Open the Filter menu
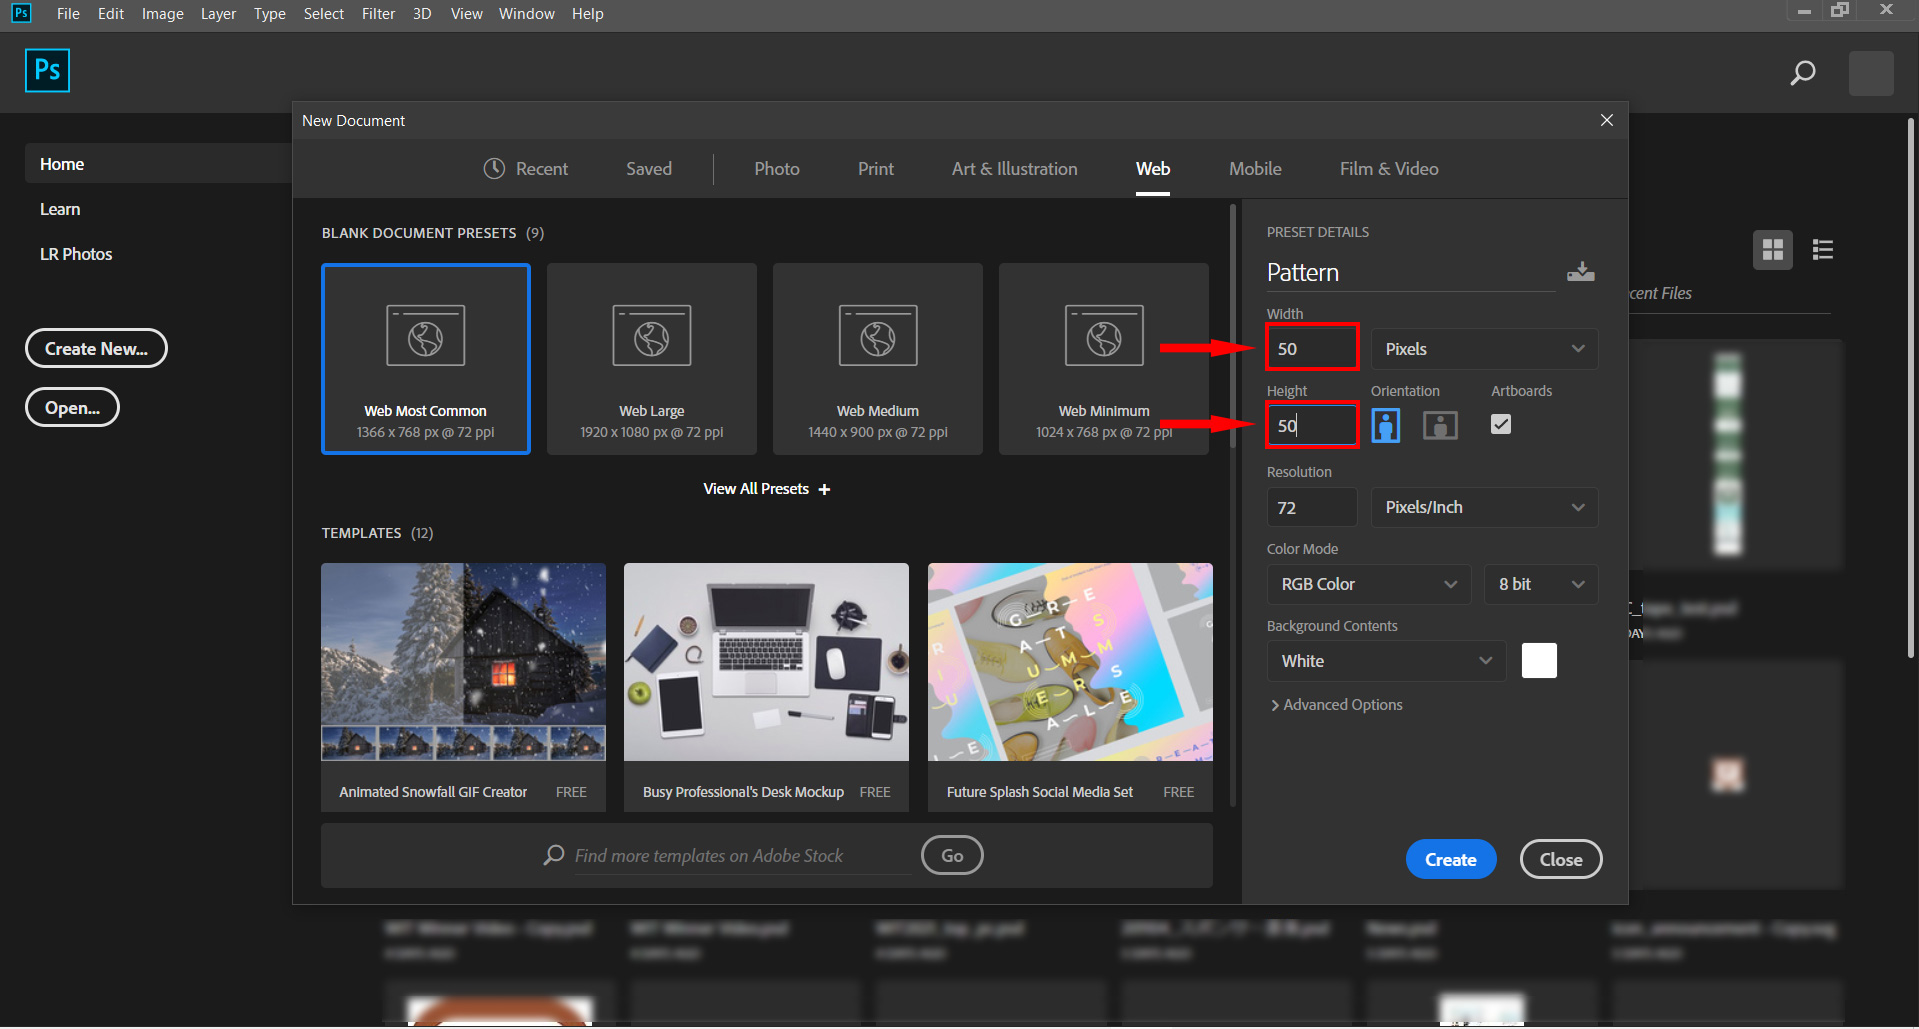 coord(378,14)
